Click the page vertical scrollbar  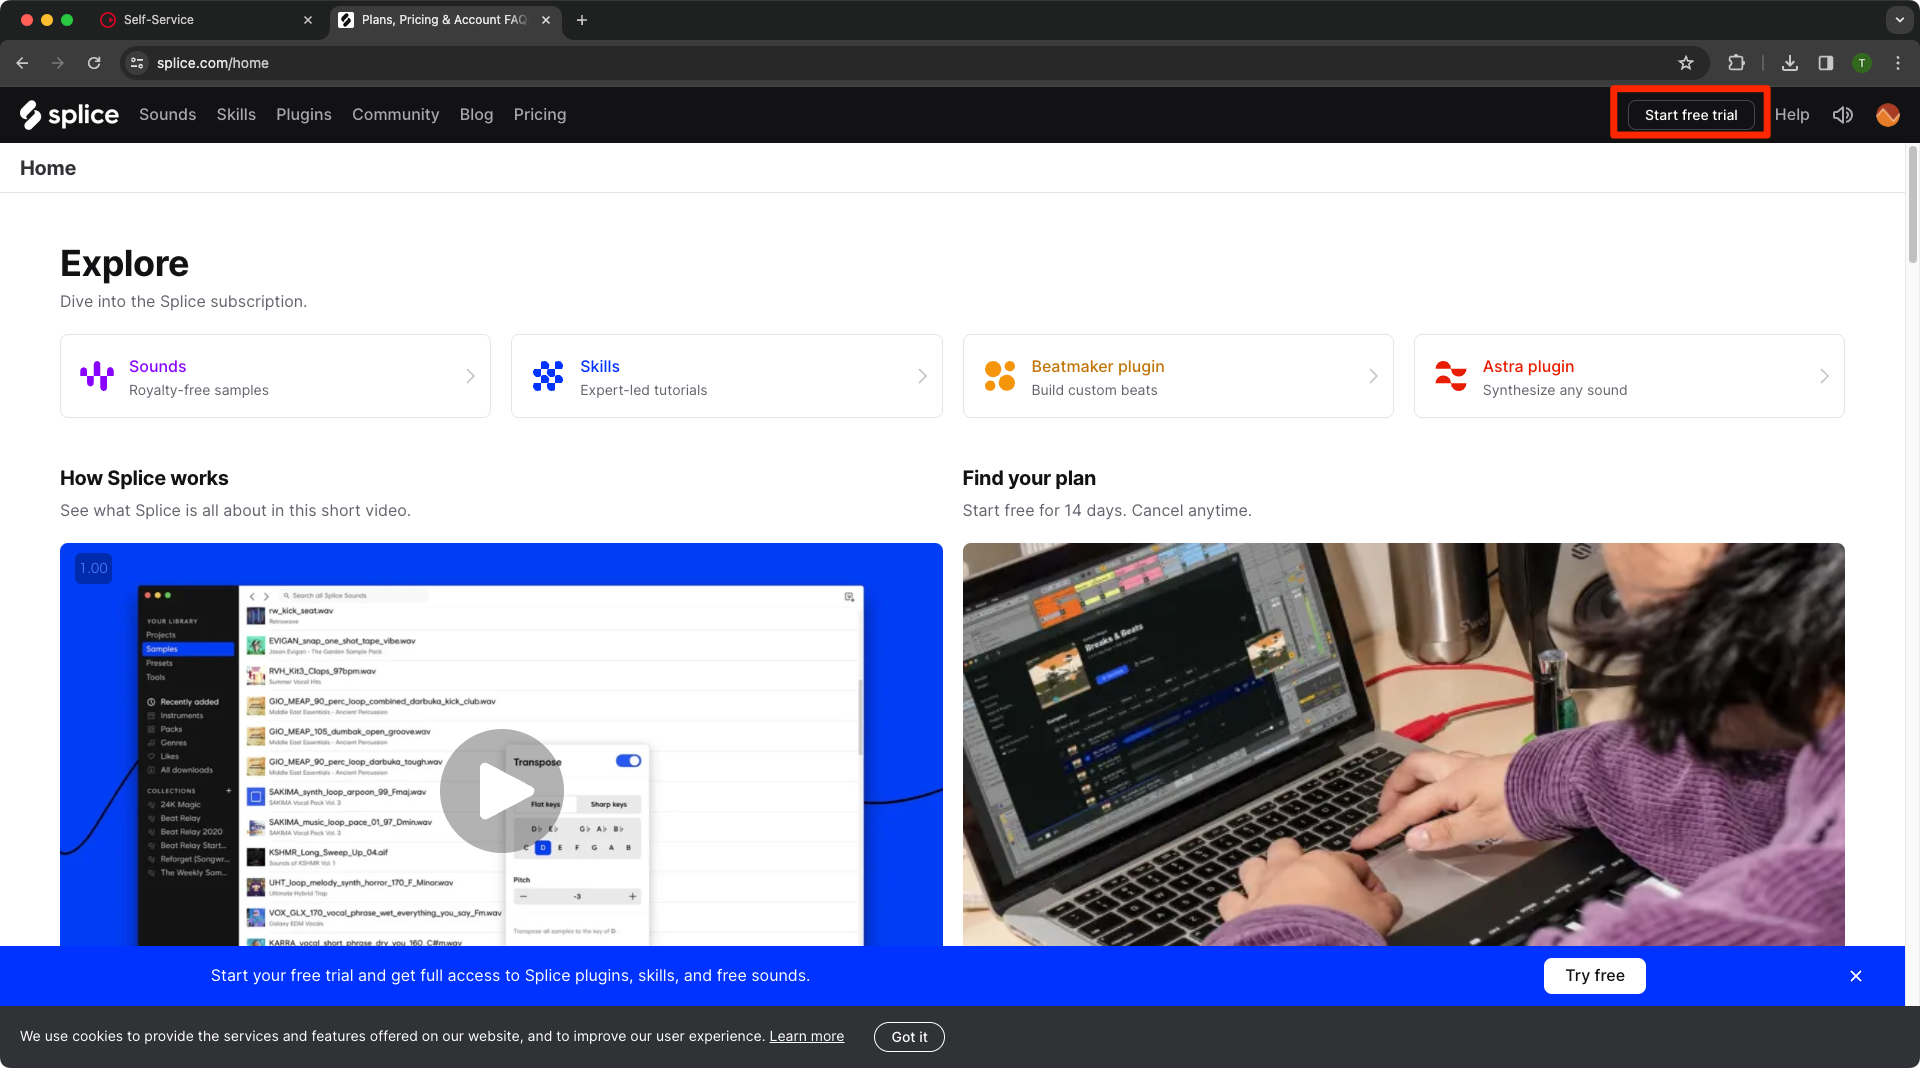coord(1912,205)
